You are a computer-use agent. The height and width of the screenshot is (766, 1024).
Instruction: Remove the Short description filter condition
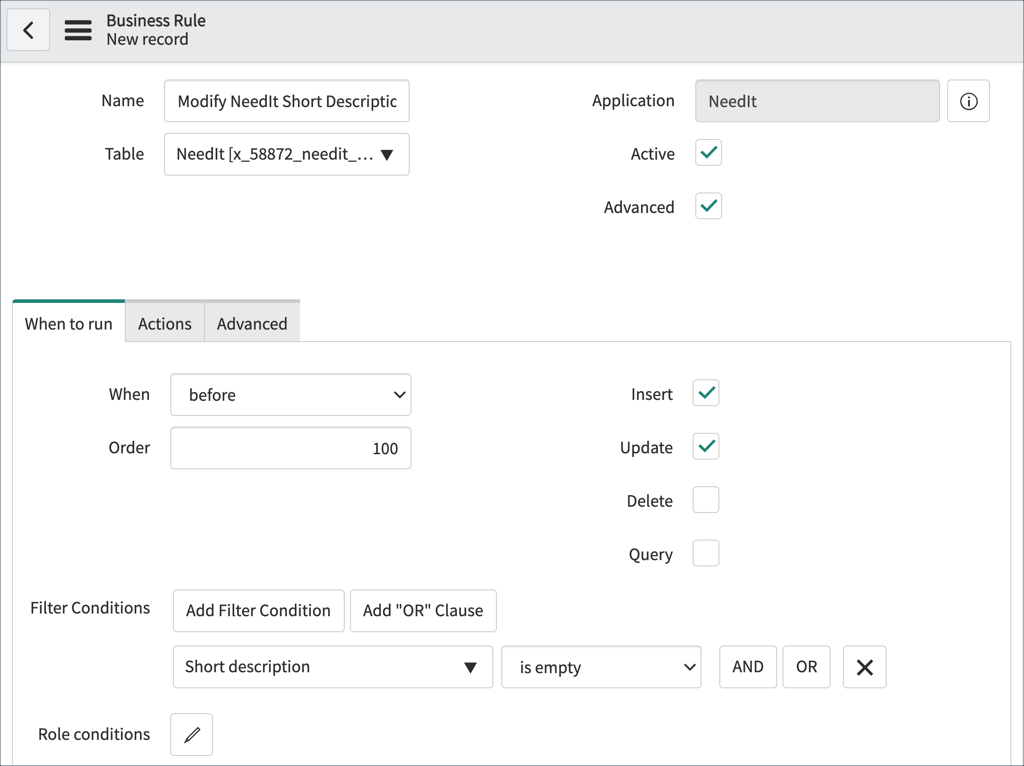(x=864, y=667)
